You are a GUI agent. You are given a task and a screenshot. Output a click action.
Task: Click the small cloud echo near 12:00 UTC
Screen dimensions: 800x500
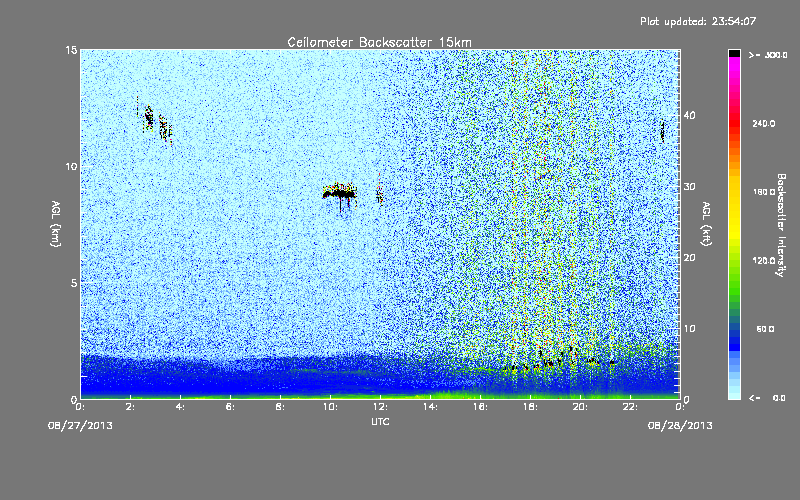pyautogui.click(x=380, y=192)
